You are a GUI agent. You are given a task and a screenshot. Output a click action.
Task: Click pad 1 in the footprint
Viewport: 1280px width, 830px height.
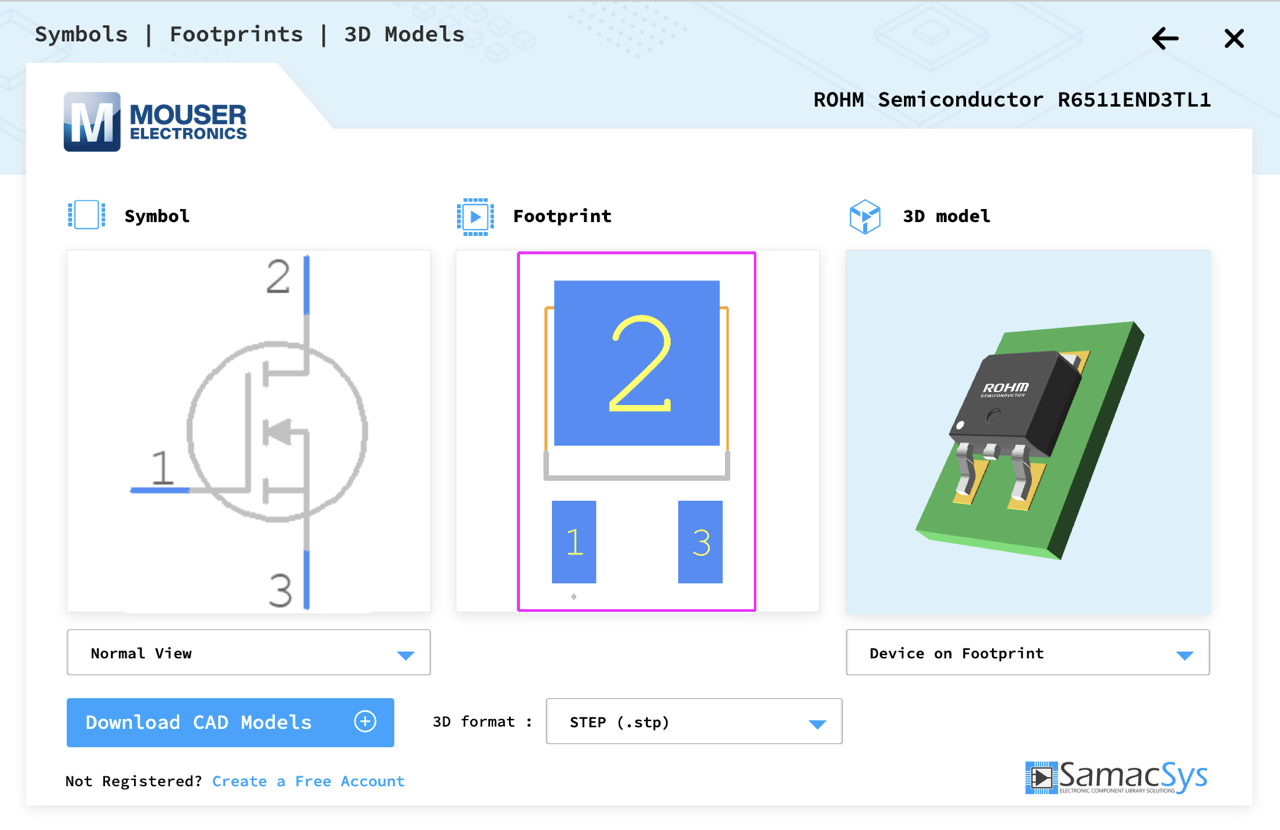coord(574,542)
